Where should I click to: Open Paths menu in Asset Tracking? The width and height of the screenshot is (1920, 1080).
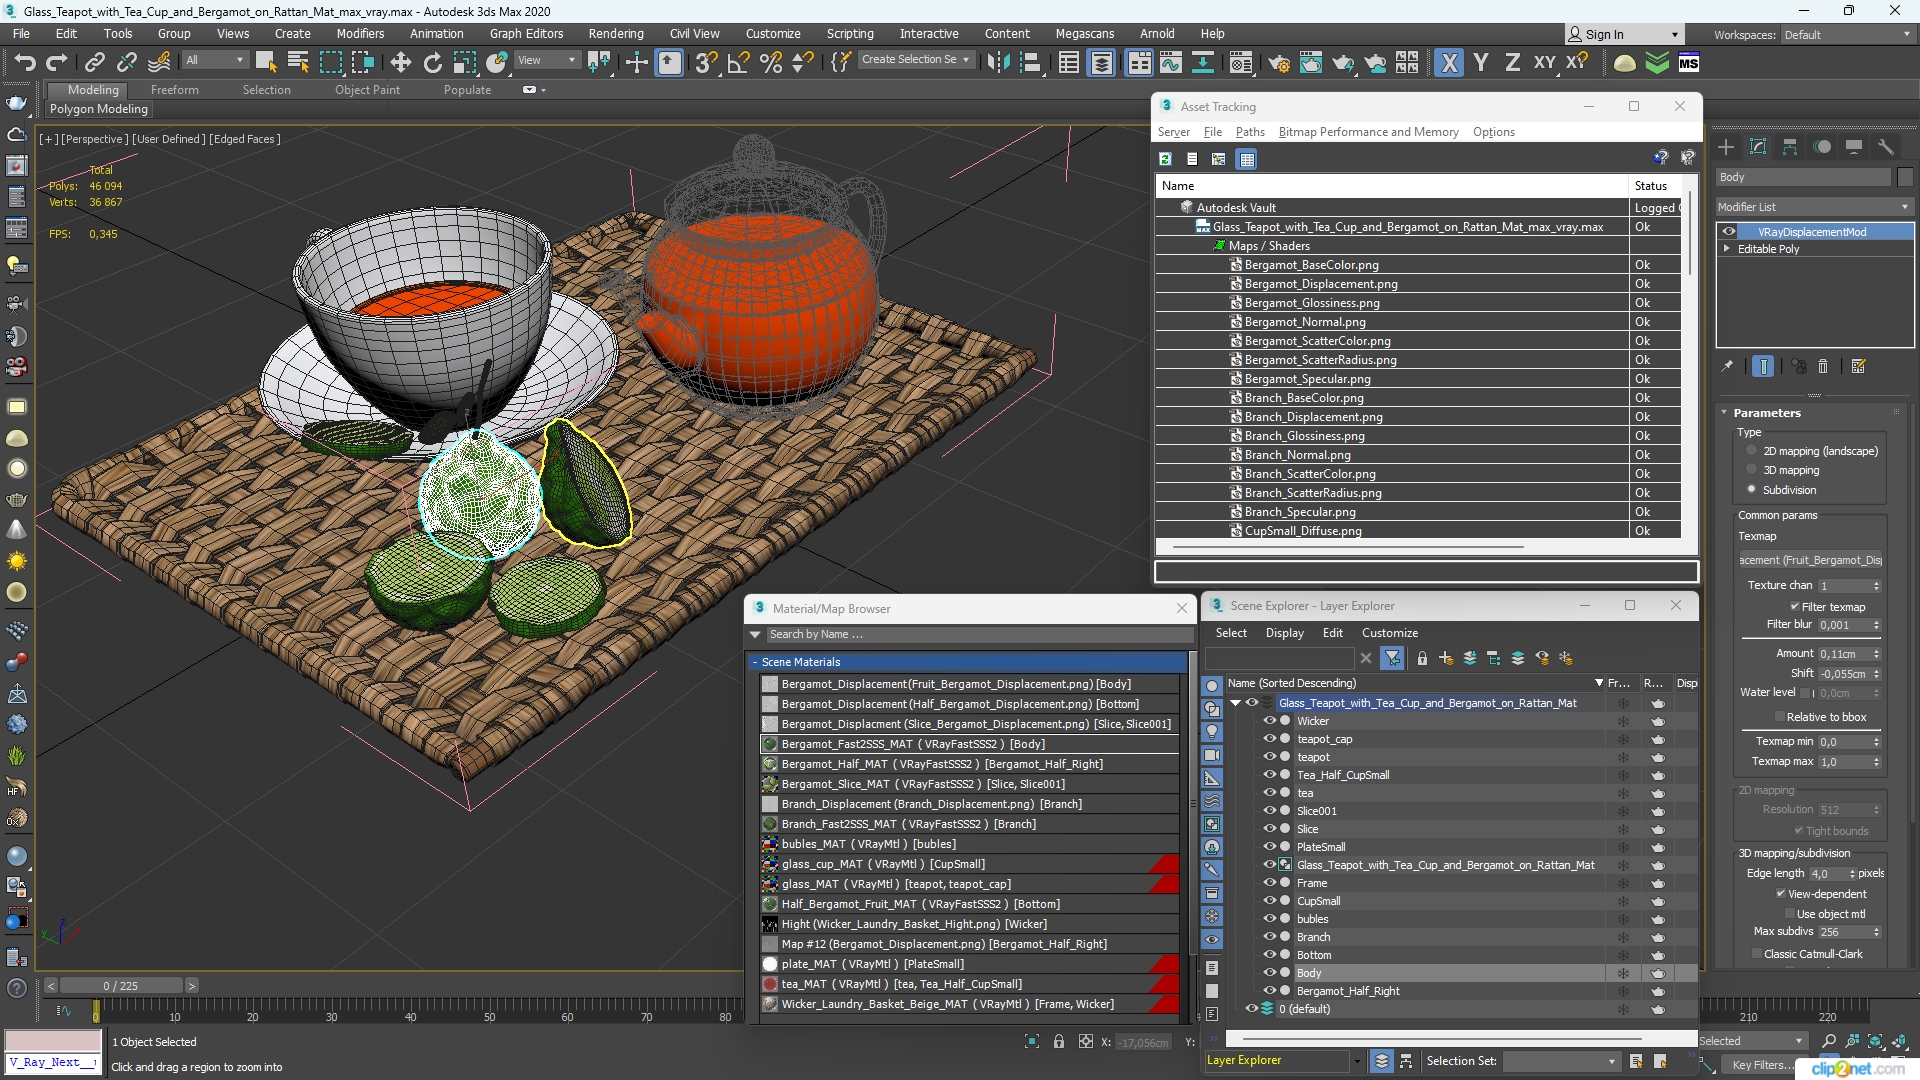coord(1249,132)
